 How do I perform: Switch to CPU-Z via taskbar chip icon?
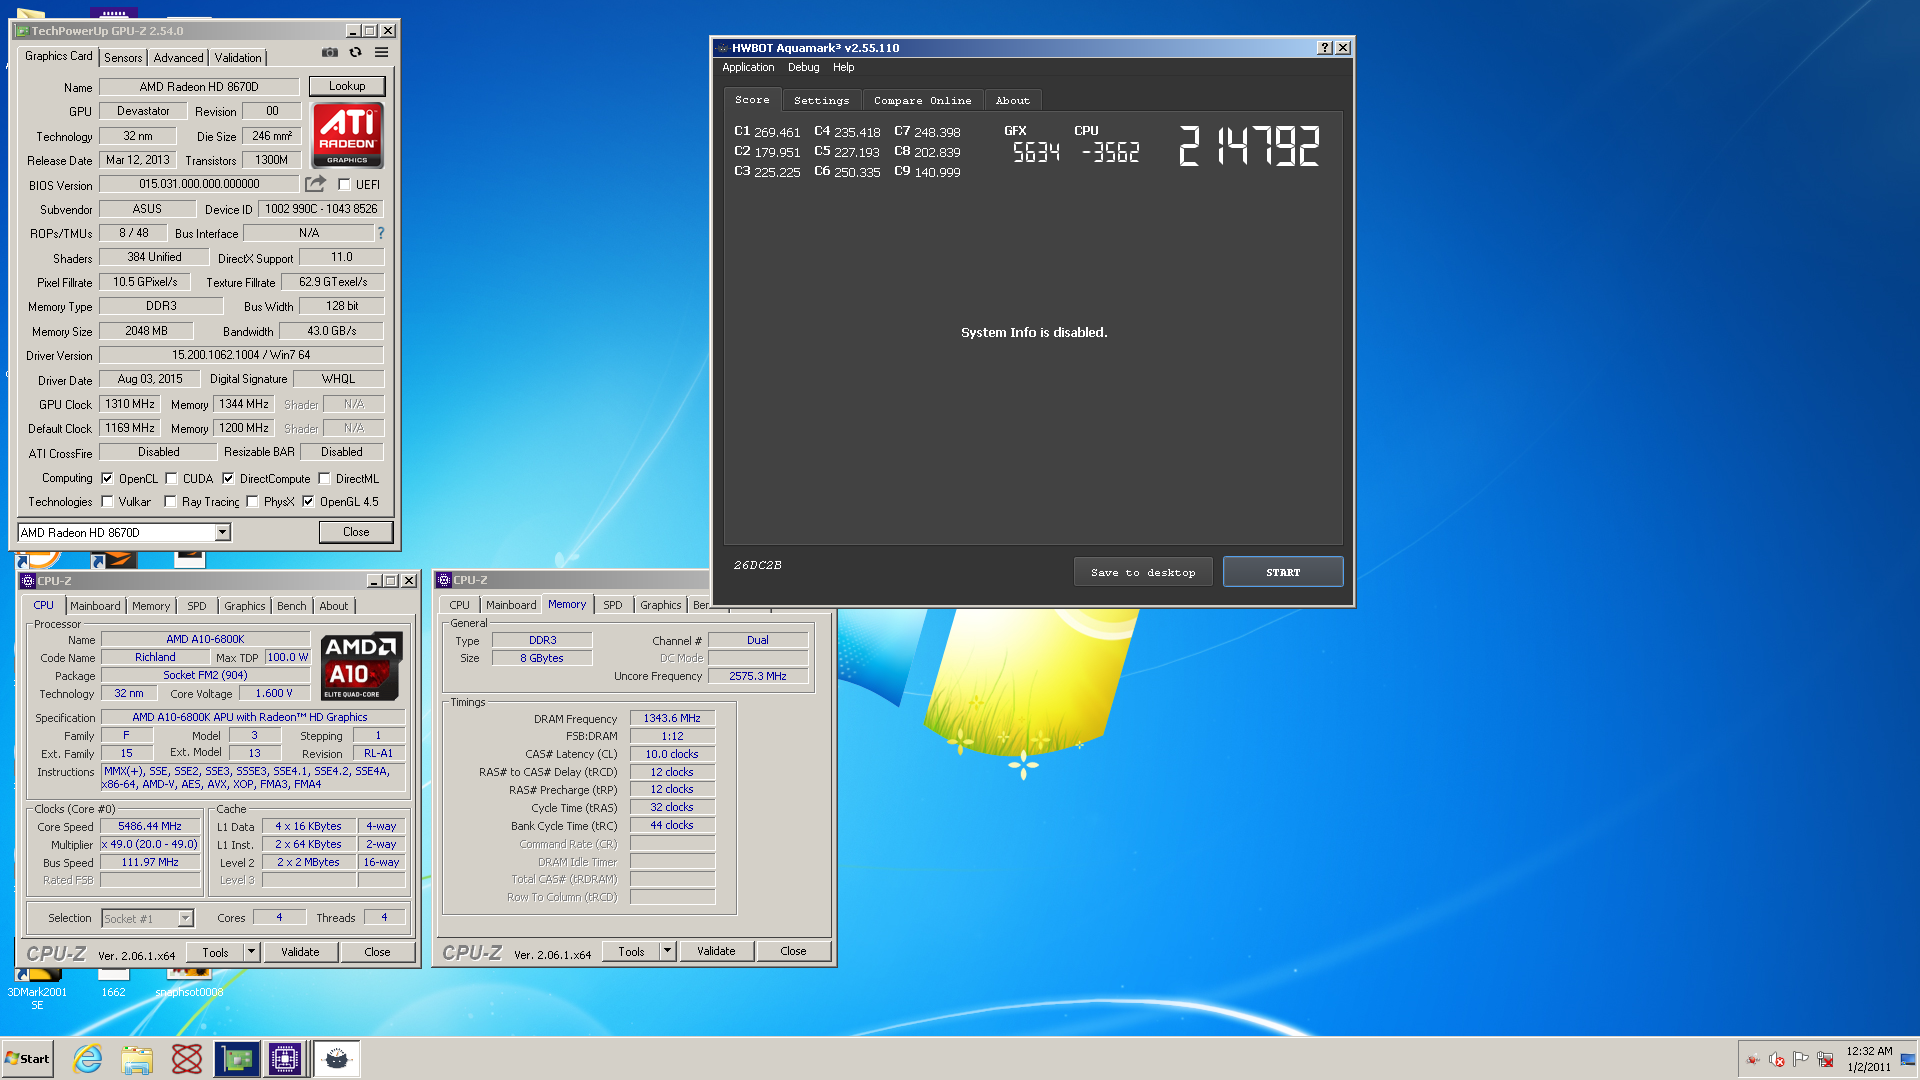coord(285,1059)
